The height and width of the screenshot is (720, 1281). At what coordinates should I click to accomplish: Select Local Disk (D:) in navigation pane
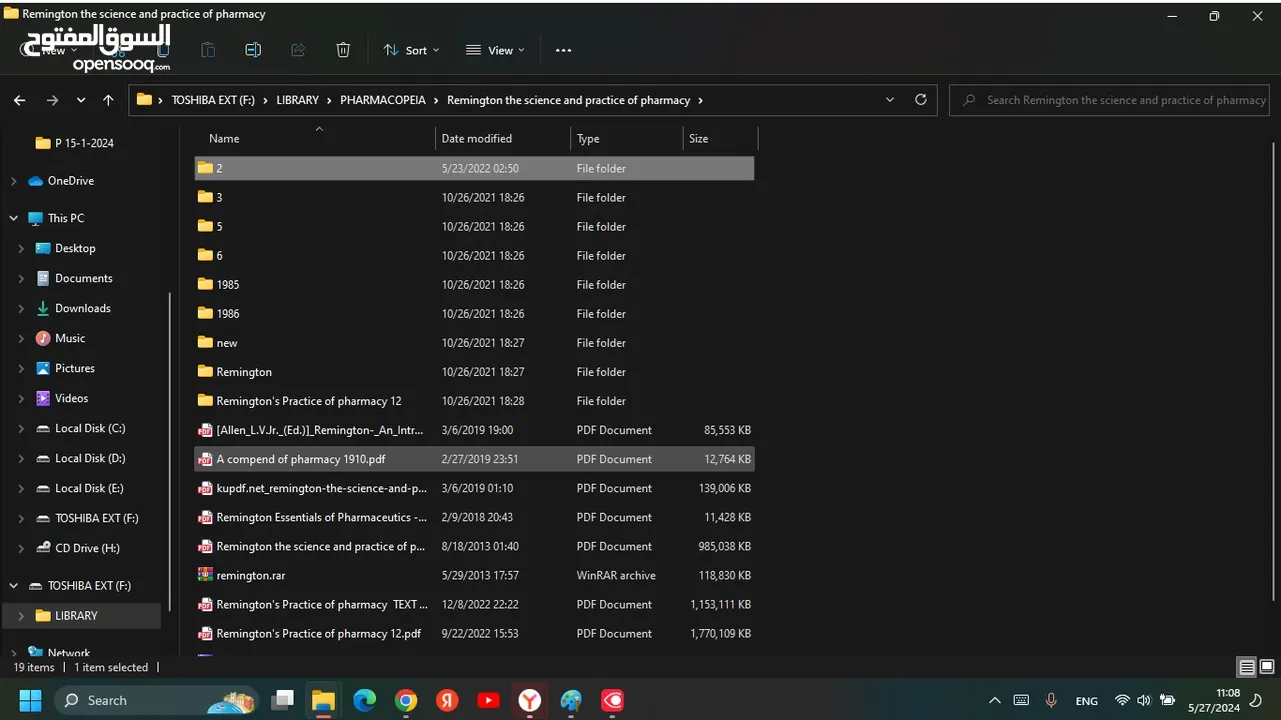click(90, 458)
